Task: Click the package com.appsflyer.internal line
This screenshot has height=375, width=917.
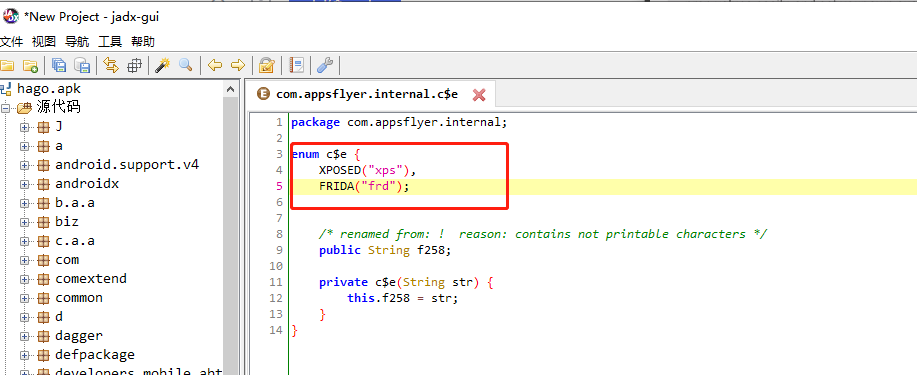Action: tap(399, 122)
